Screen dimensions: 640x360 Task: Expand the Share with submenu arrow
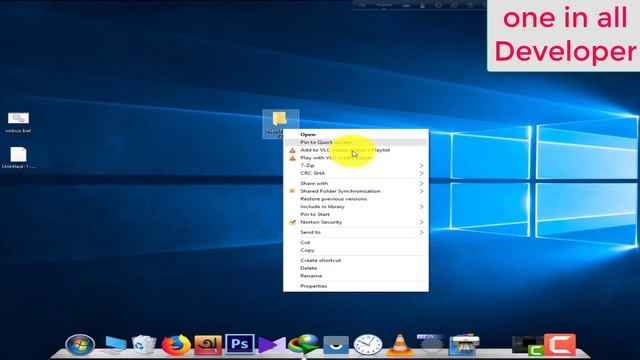421,184
